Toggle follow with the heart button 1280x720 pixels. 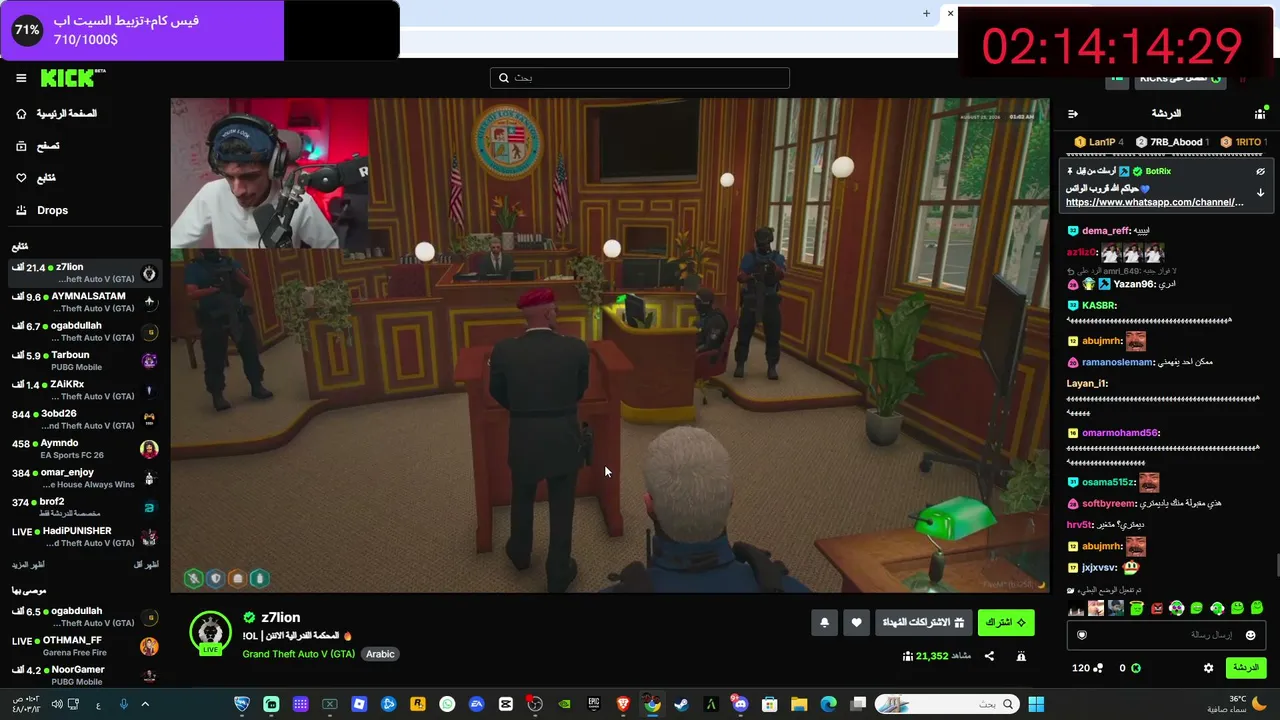click(856, 623)
